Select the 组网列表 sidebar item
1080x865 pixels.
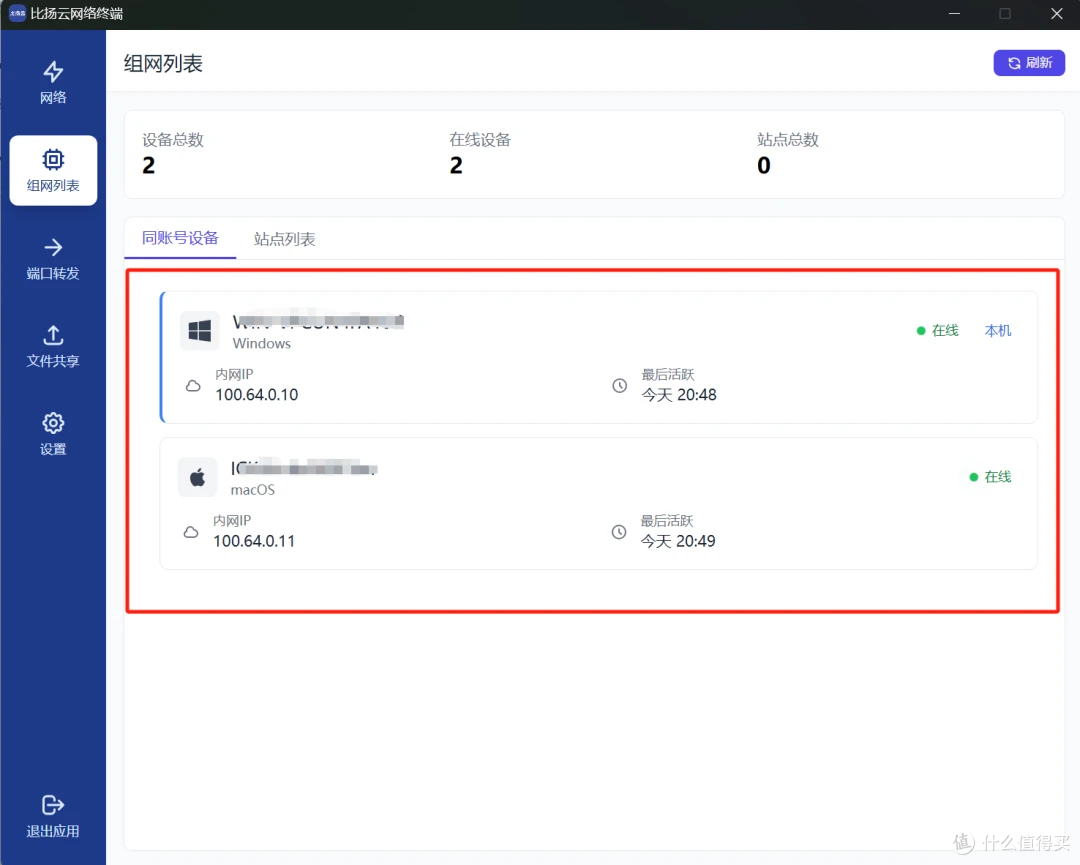point(53,170)
